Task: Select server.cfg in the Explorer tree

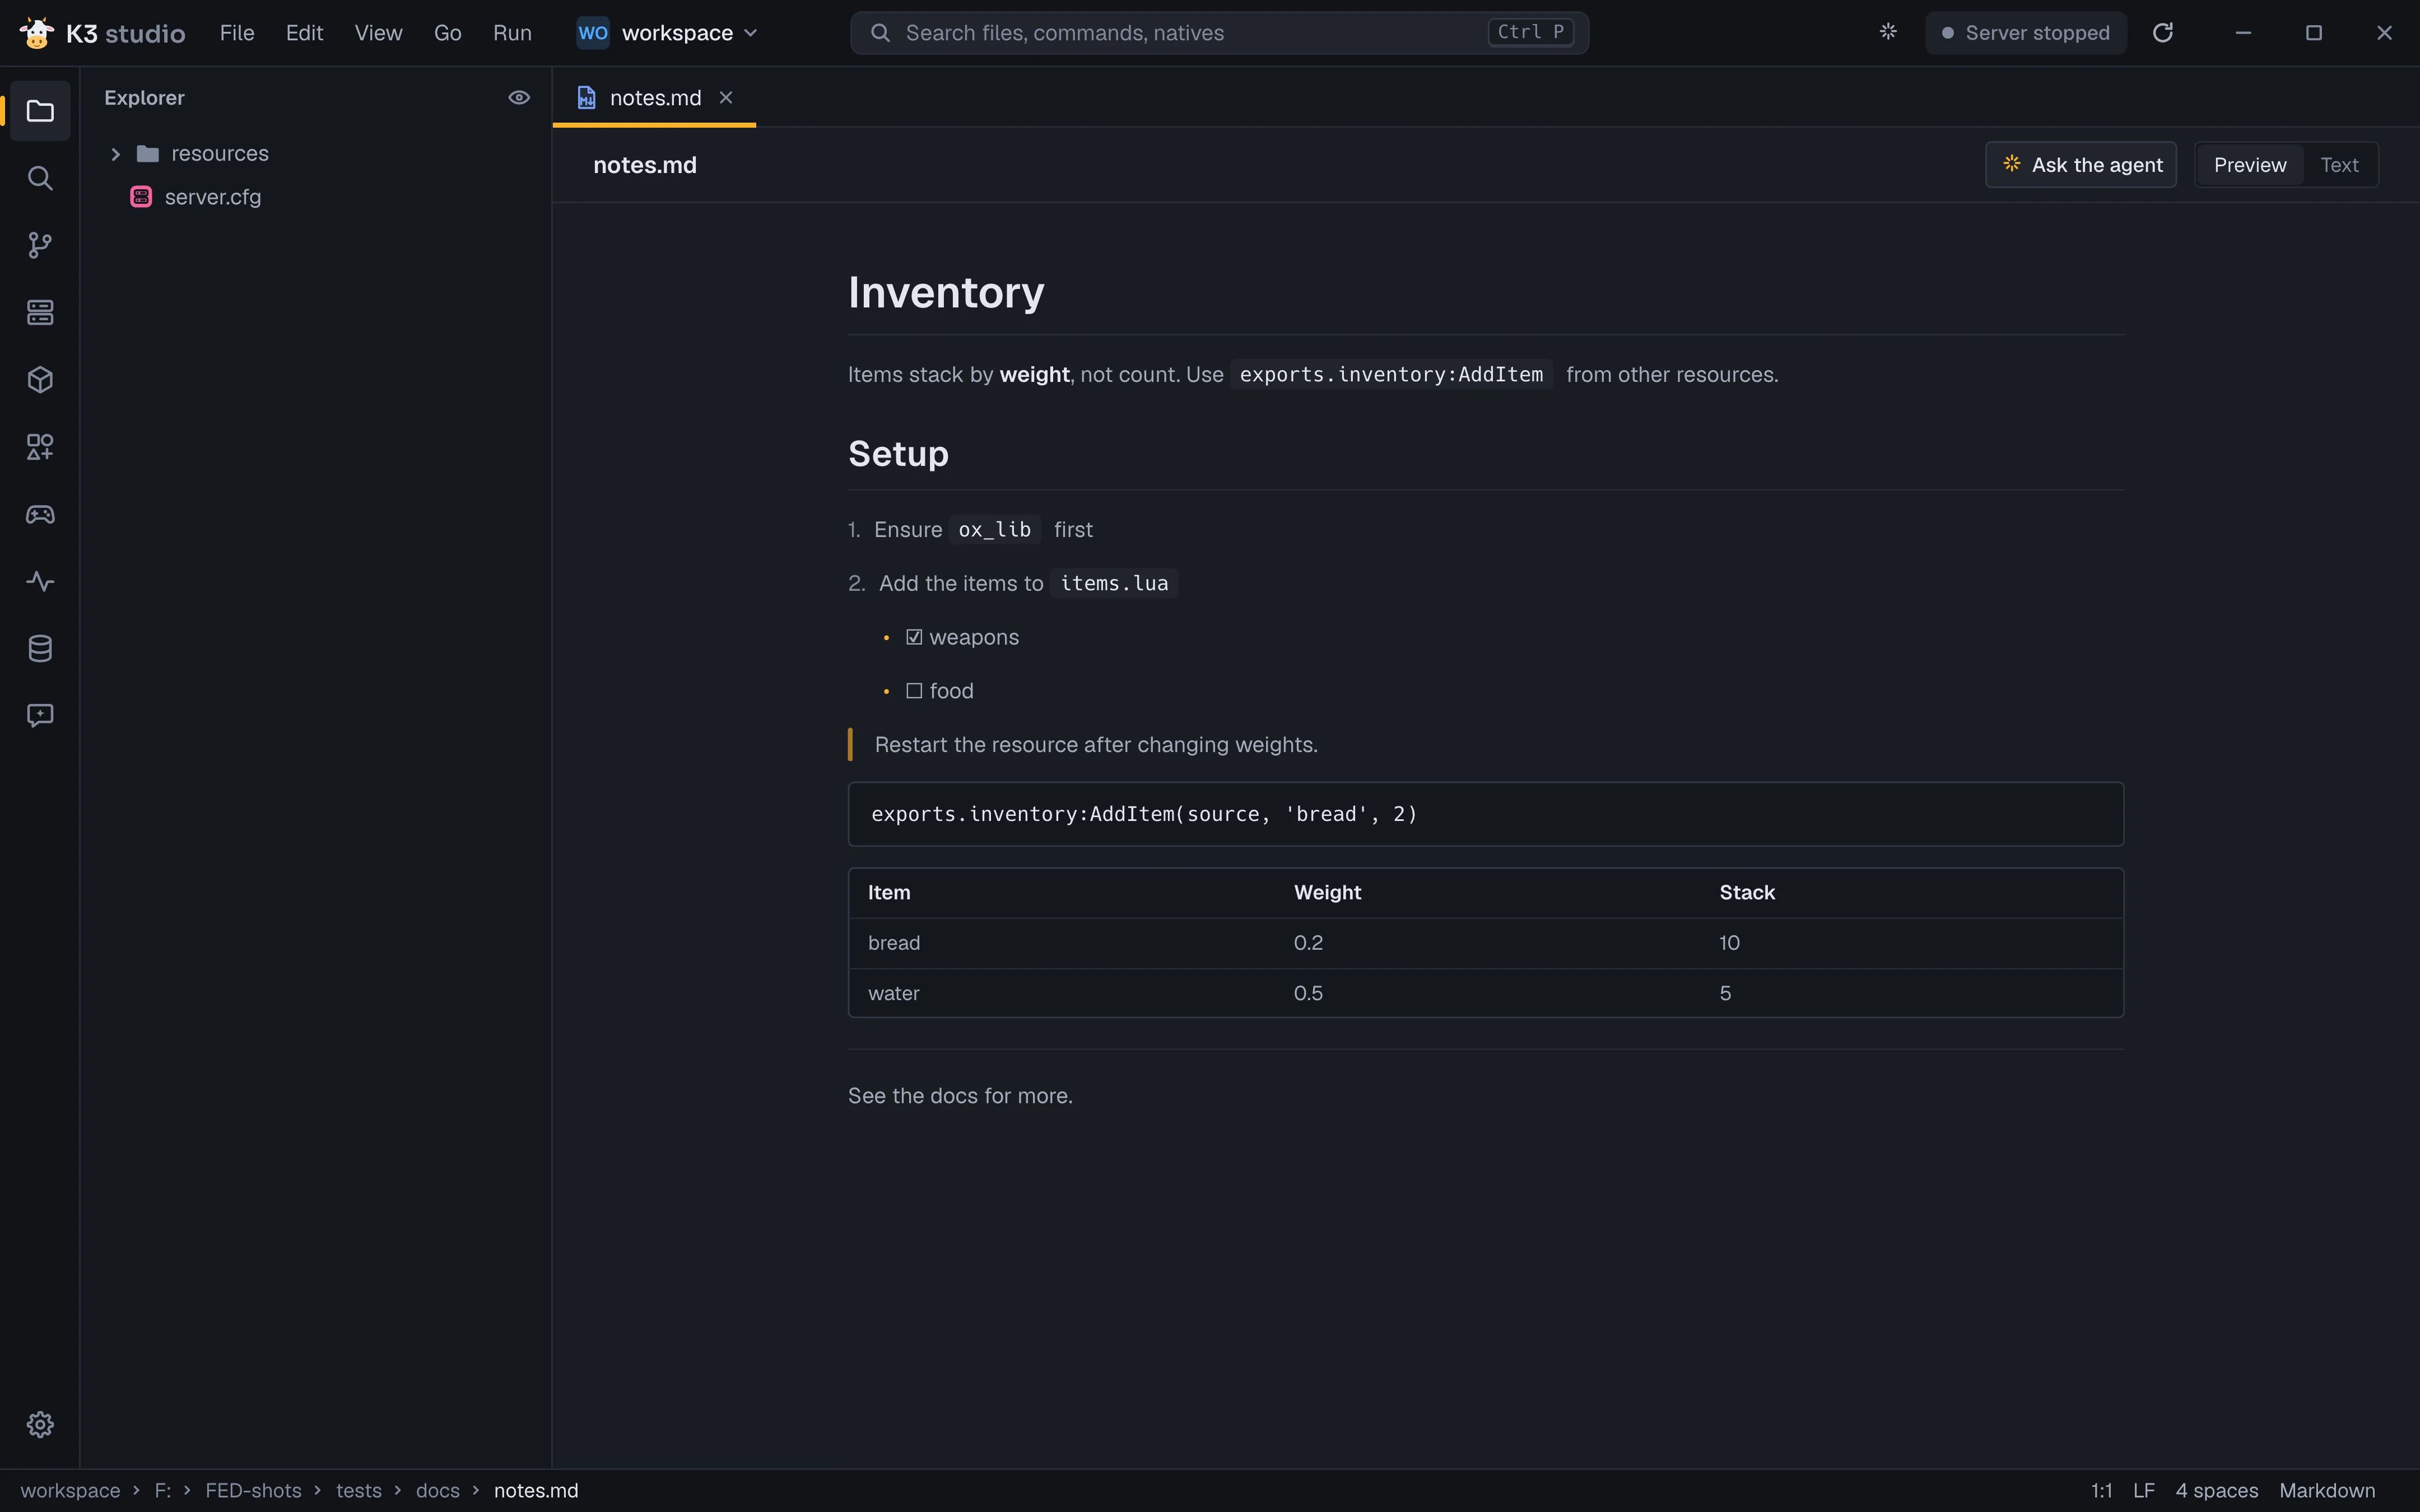Action: [x=316, y=197]
